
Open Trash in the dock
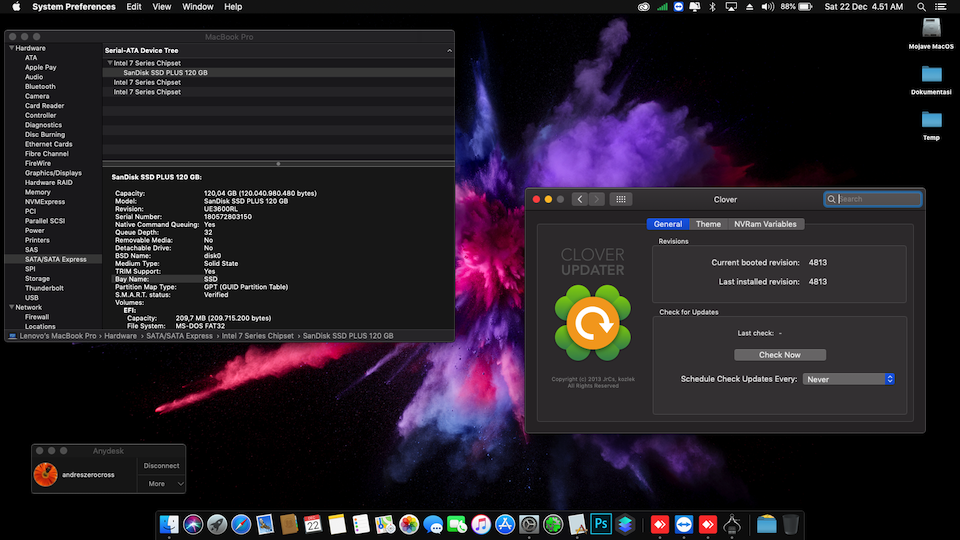pos(790,525)
